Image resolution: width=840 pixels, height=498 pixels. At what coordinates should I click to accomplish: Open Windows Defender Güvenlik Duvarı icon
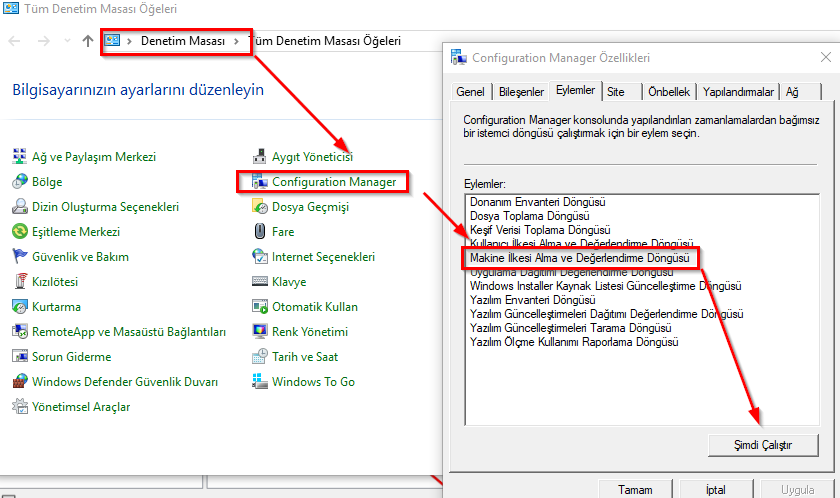tap(20, 382)
